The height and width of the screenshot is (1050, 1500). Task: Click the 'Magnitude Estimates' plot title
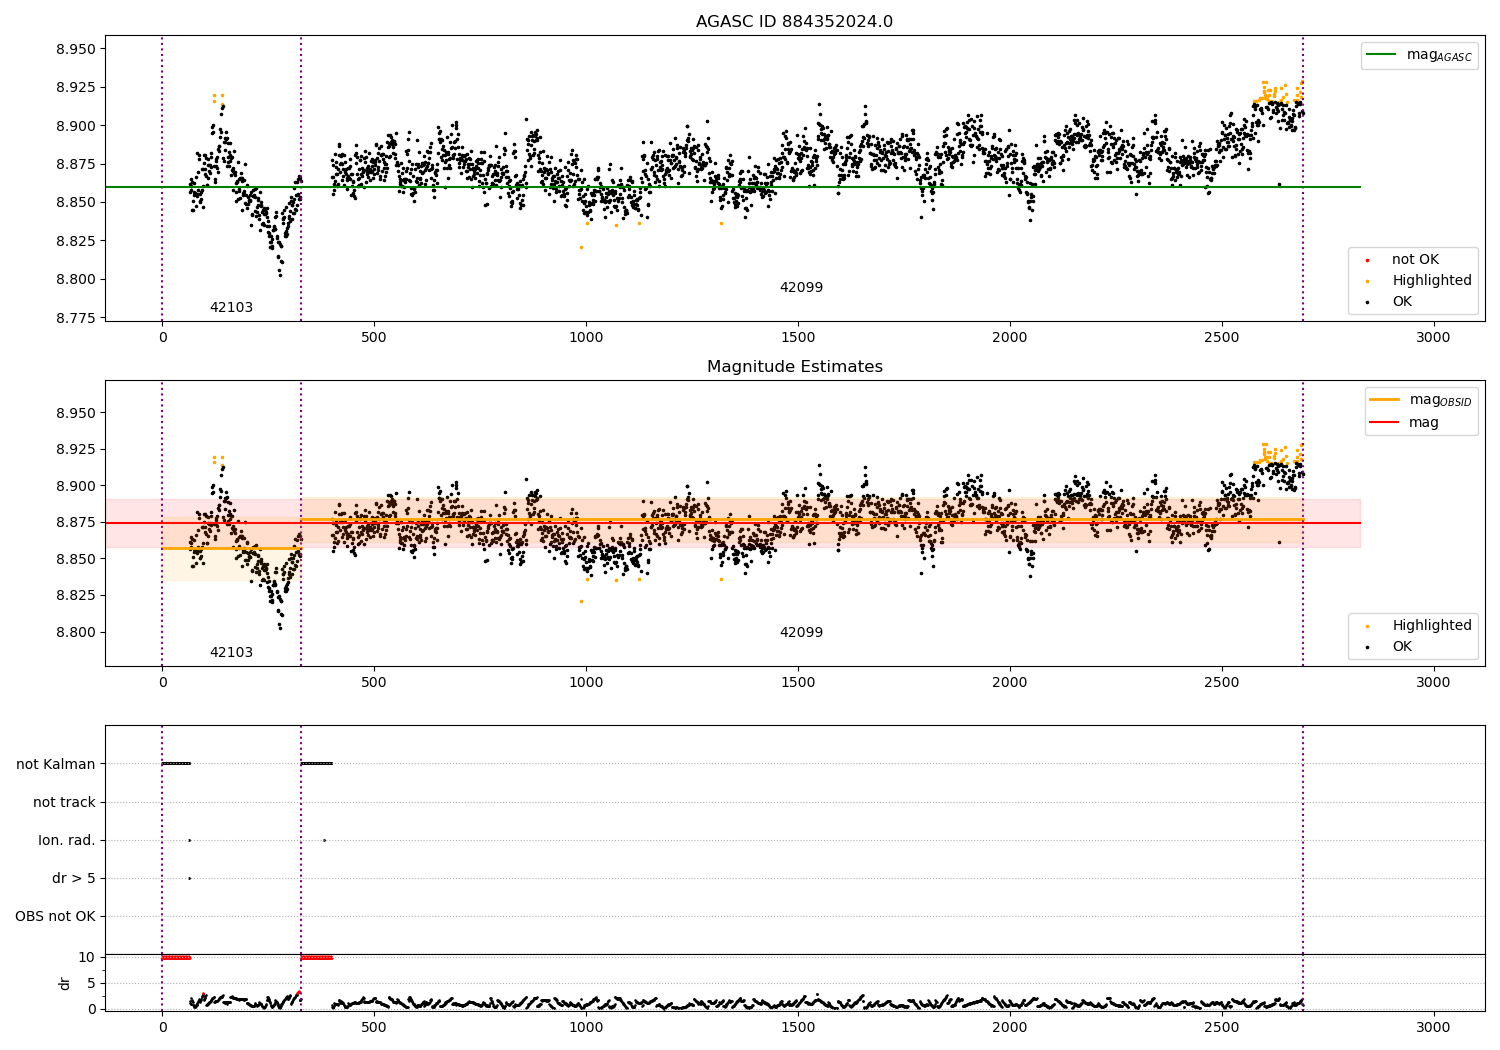pos(794,367)
